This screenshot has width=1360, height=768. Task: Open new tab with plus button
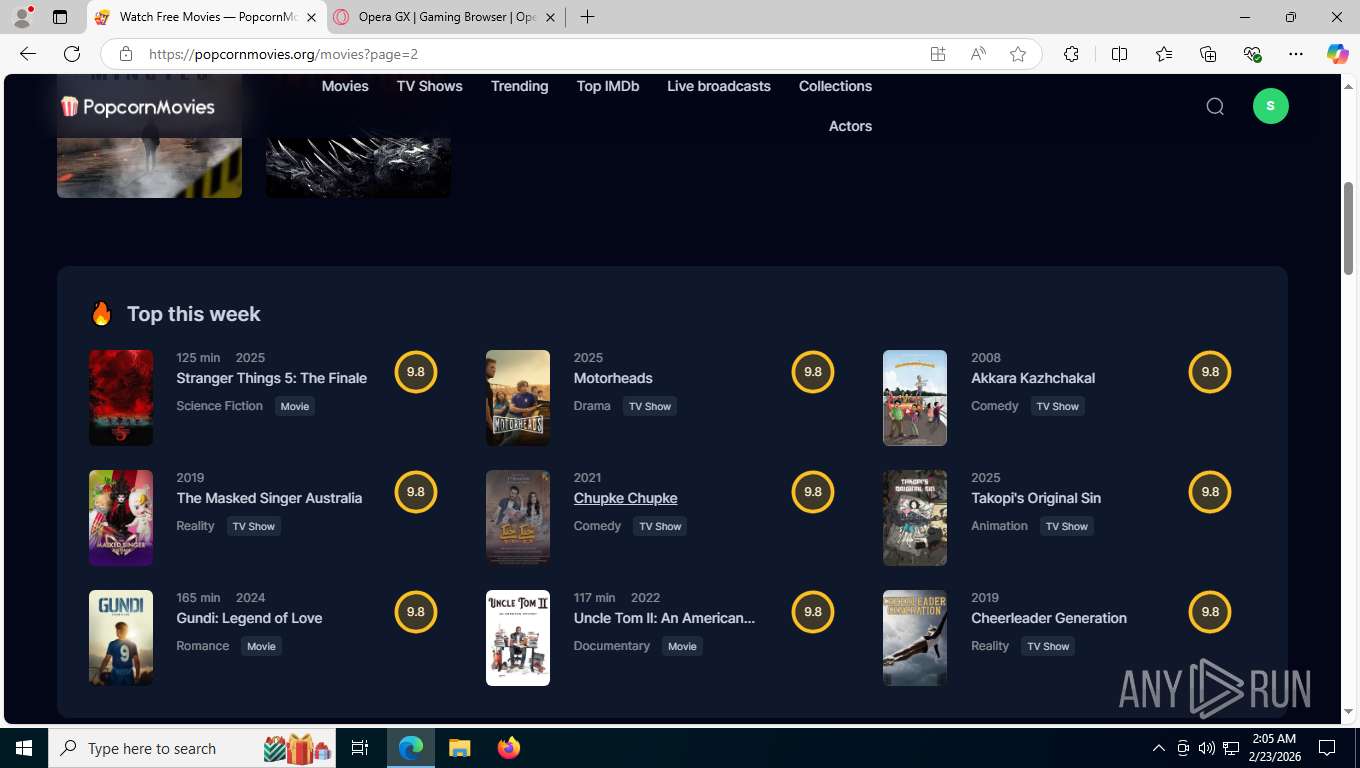coord(588,17)
